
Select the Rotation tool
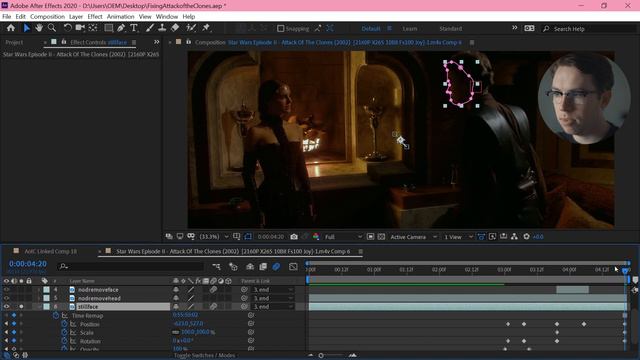(67, 28)
